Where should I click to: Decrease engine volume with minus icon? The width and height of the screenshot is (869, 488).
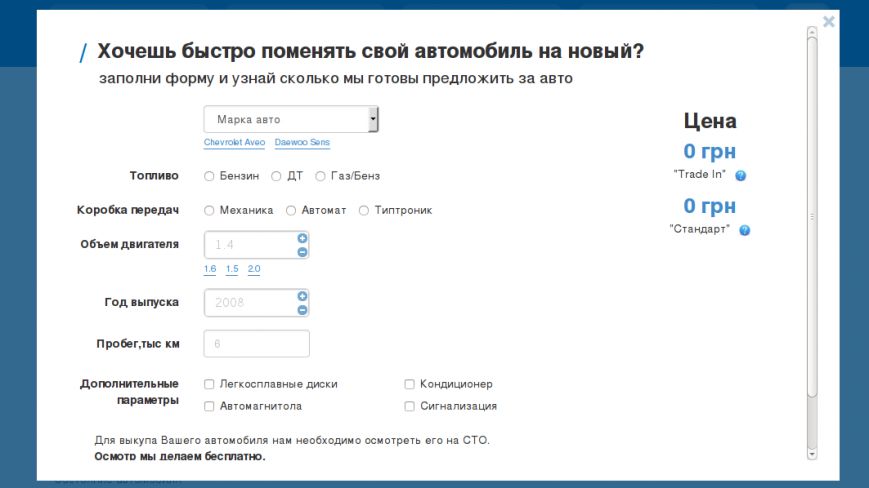(302, 252)
